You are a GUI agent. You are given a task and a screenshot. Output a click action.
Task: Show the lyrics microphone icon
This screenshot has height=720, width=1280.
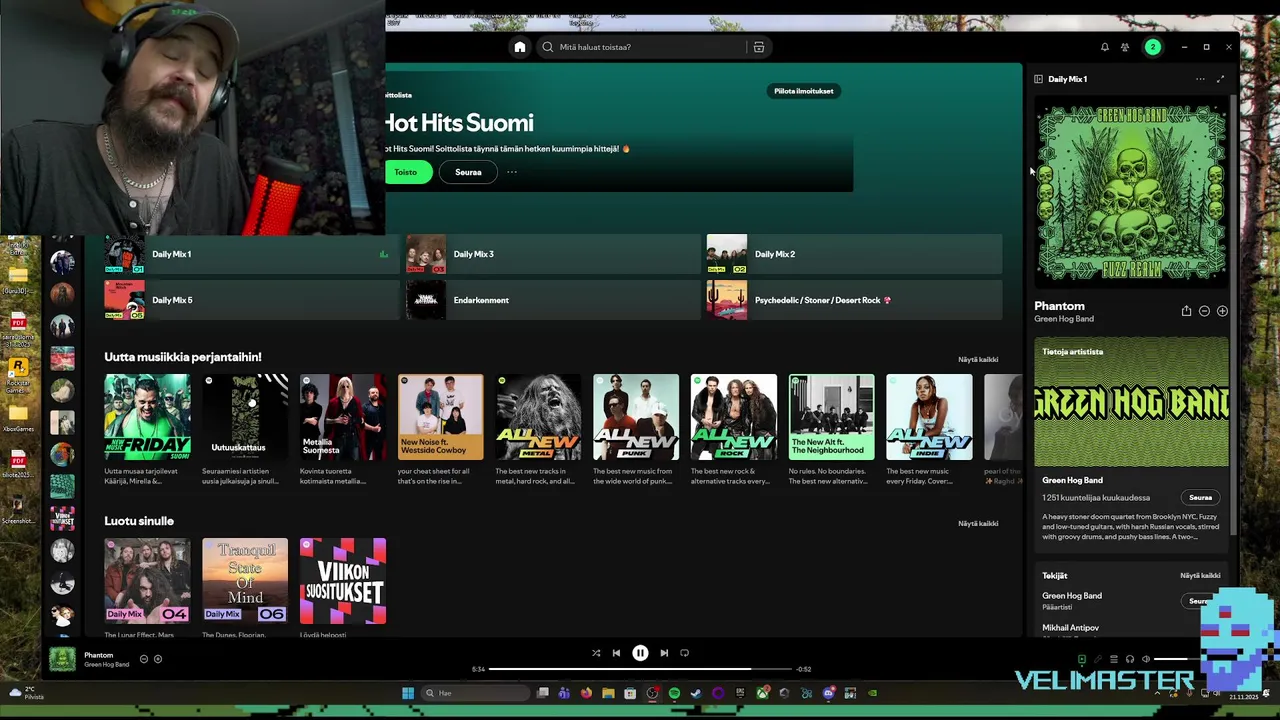(x=1098, y=659)
